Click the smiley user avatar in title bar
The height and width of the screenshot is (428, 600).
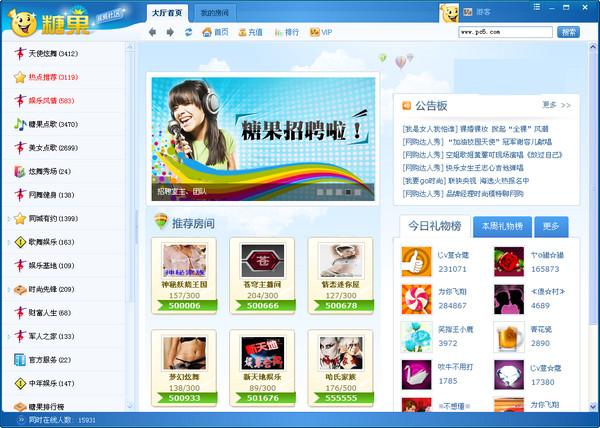click(449, 13)
